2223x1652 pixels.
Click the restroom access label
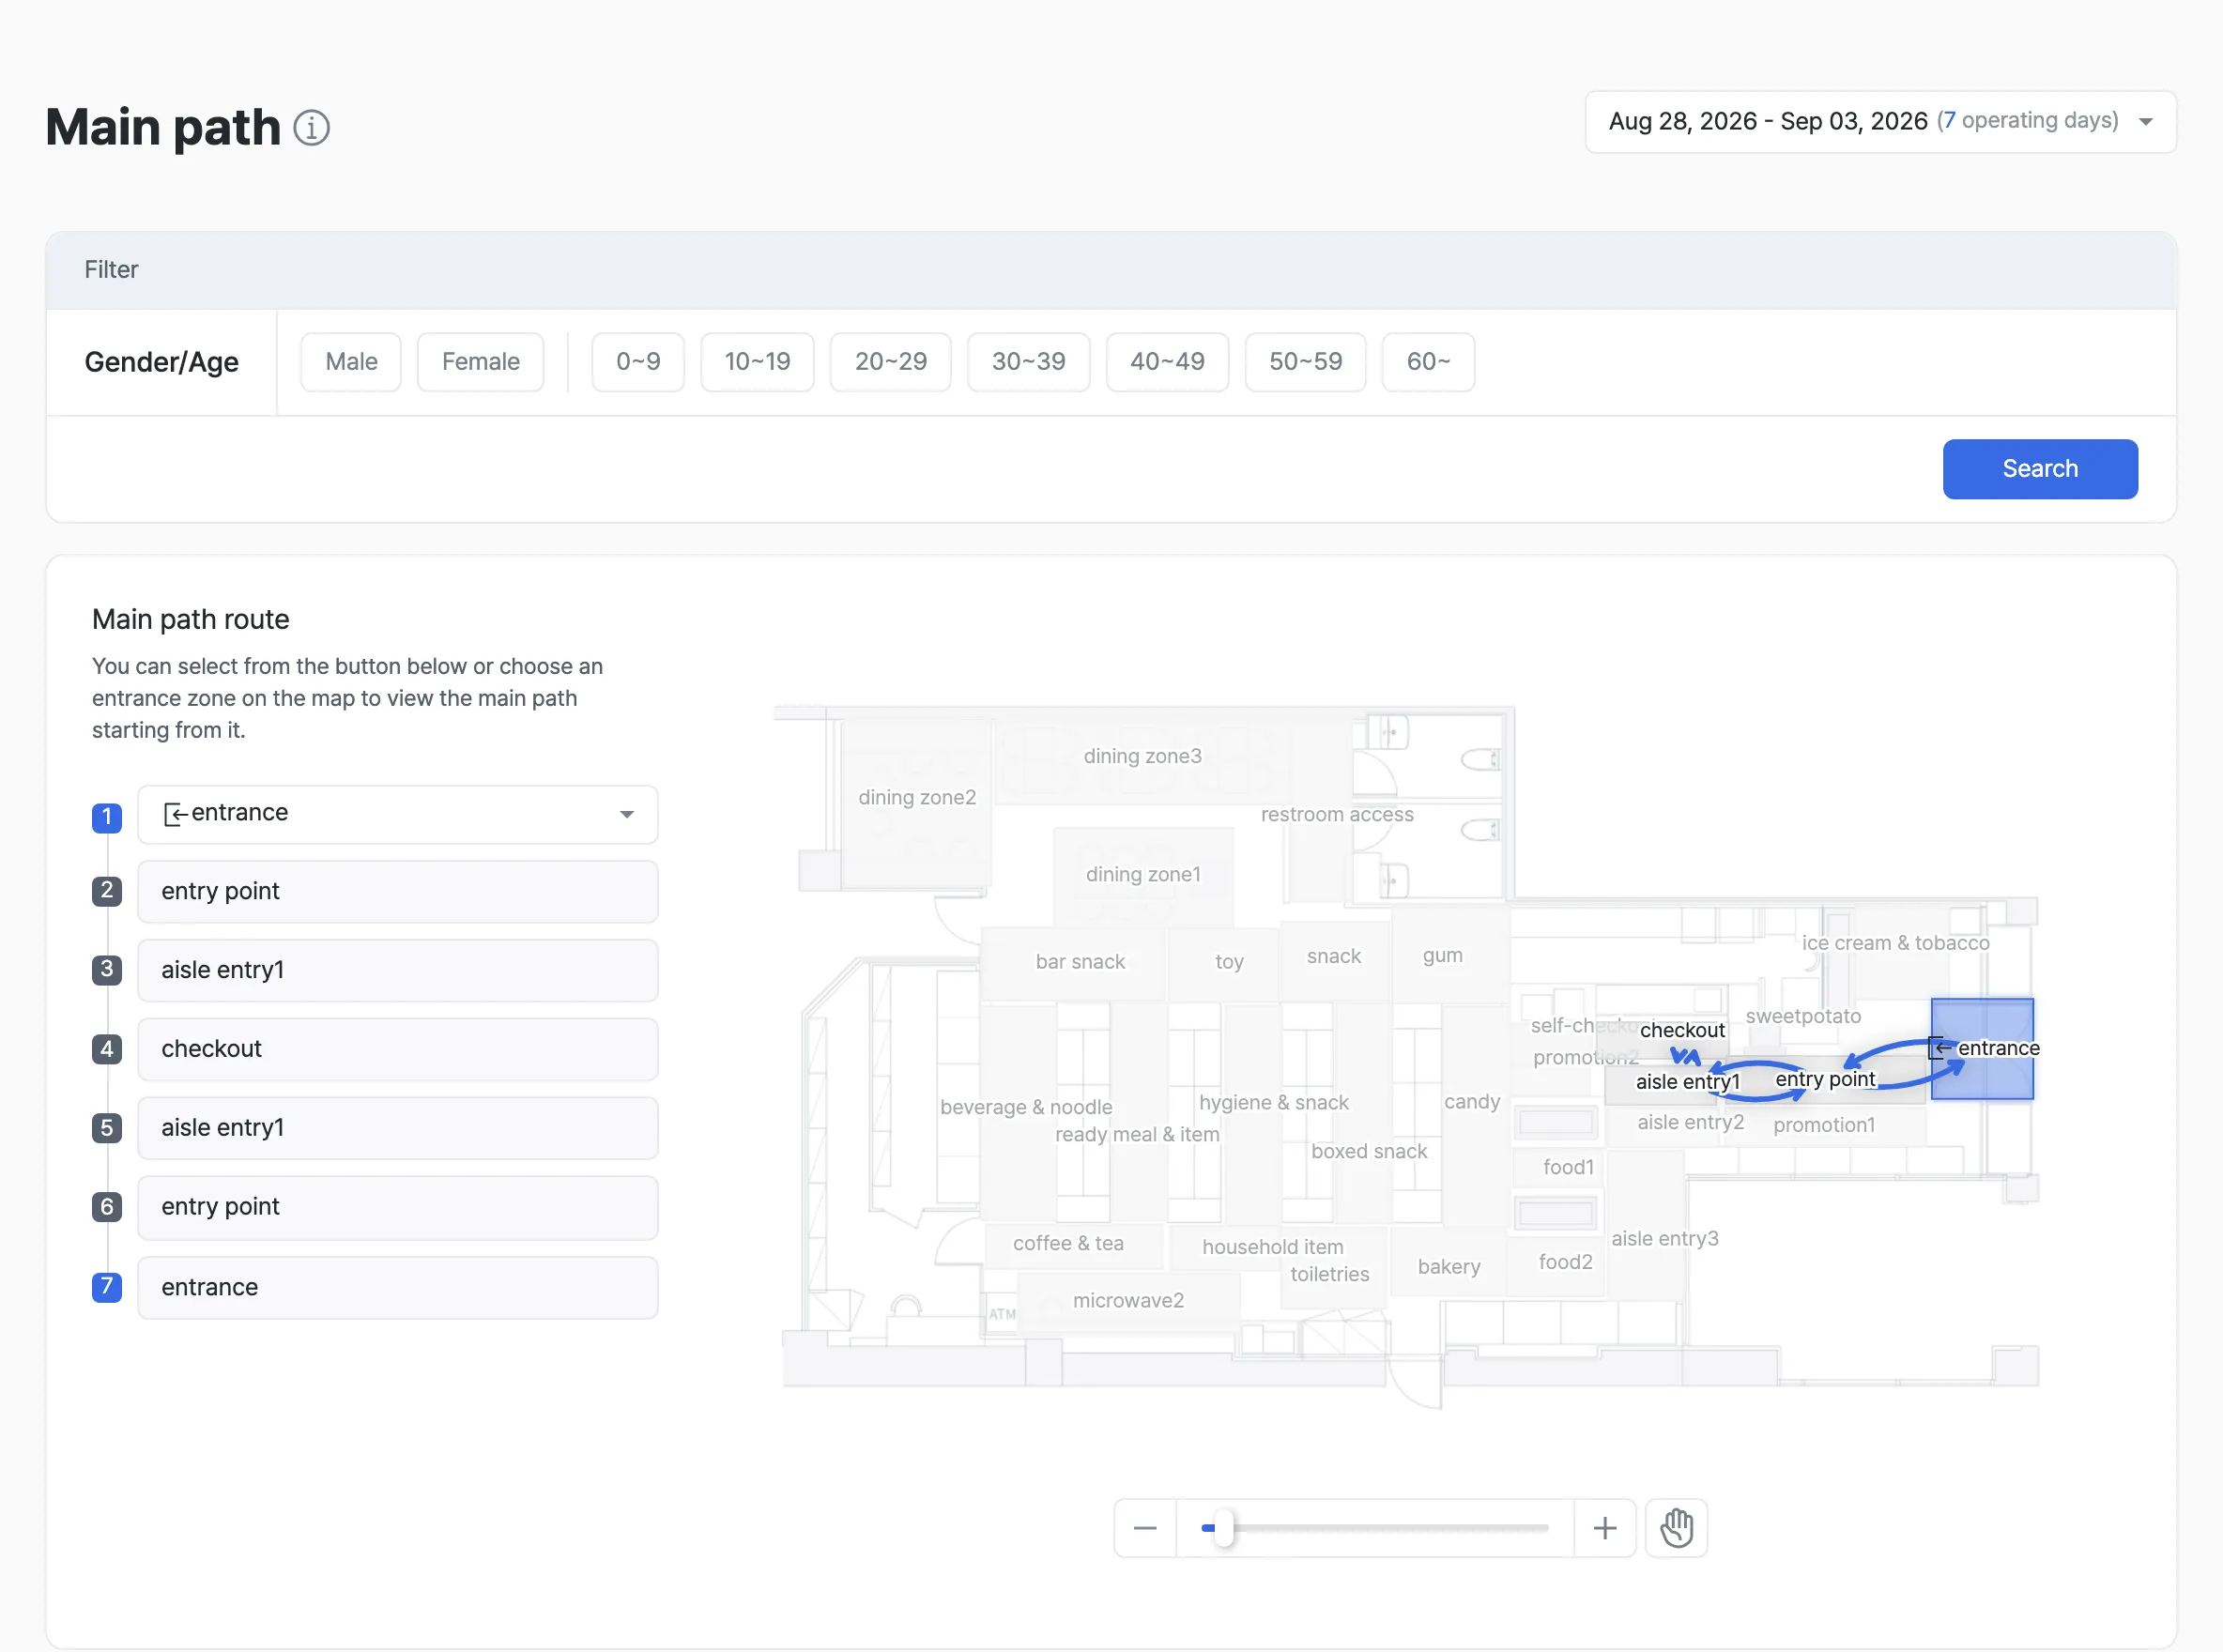click(1337, 814)
